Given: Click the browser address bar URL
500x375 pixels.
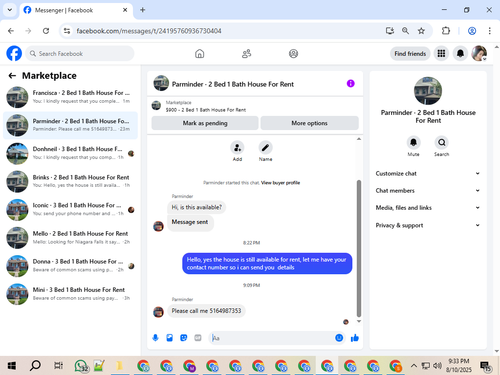Looking at the screenshot, I should click(x=149, y=31).
